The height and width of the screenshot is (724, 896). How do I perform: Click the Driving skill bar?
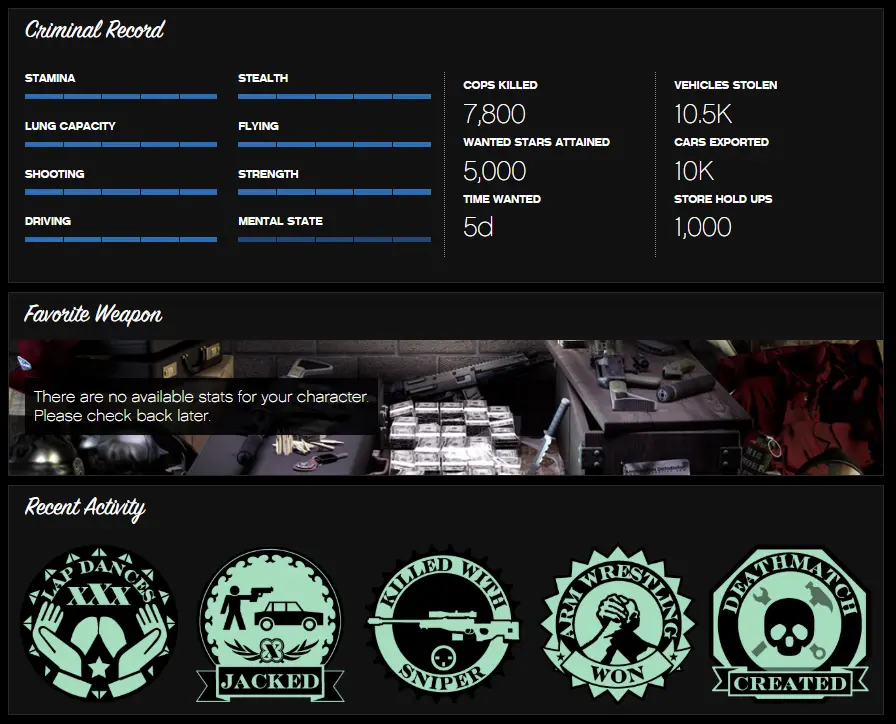[121, 239]
